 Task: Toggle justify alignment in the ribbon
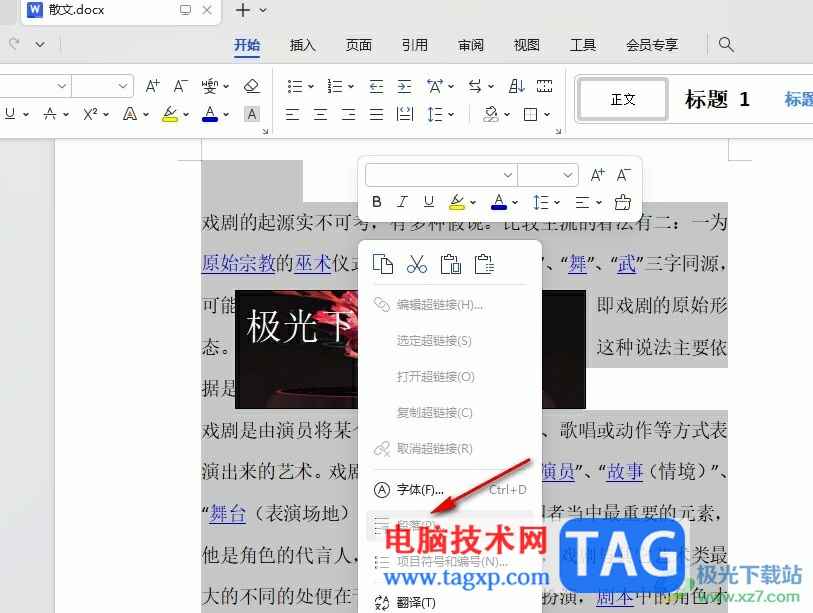376,114
